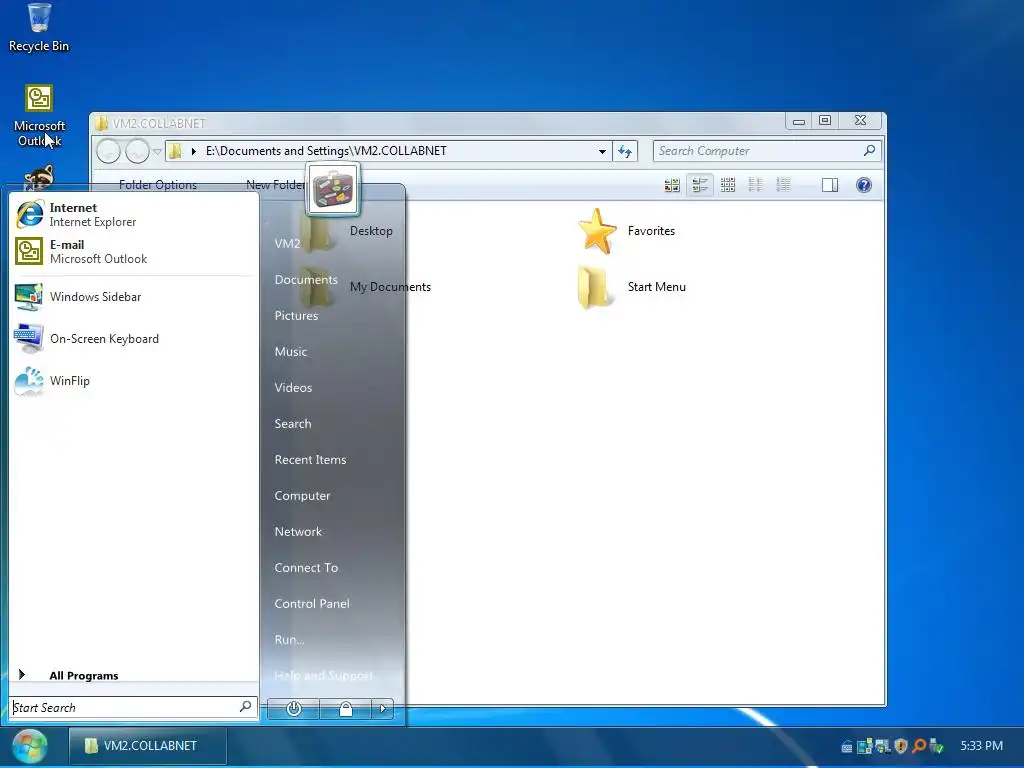Open Recent Items in the Start menu

coord(310,460)
